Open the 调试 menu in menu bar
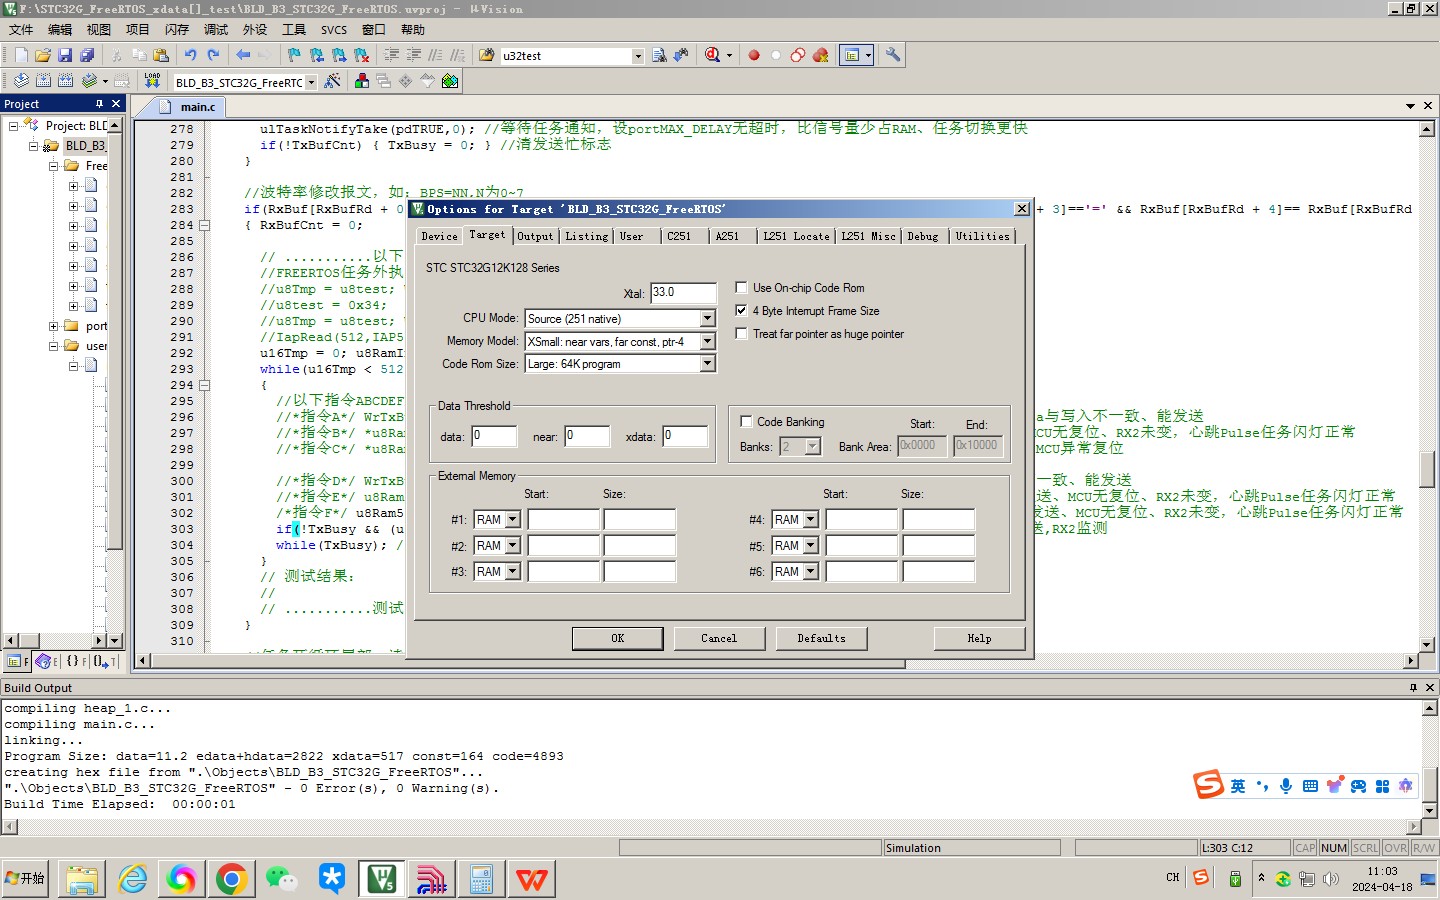This screenshot has width=1440, height=900. pyautogui.click(x=216, y=30)
